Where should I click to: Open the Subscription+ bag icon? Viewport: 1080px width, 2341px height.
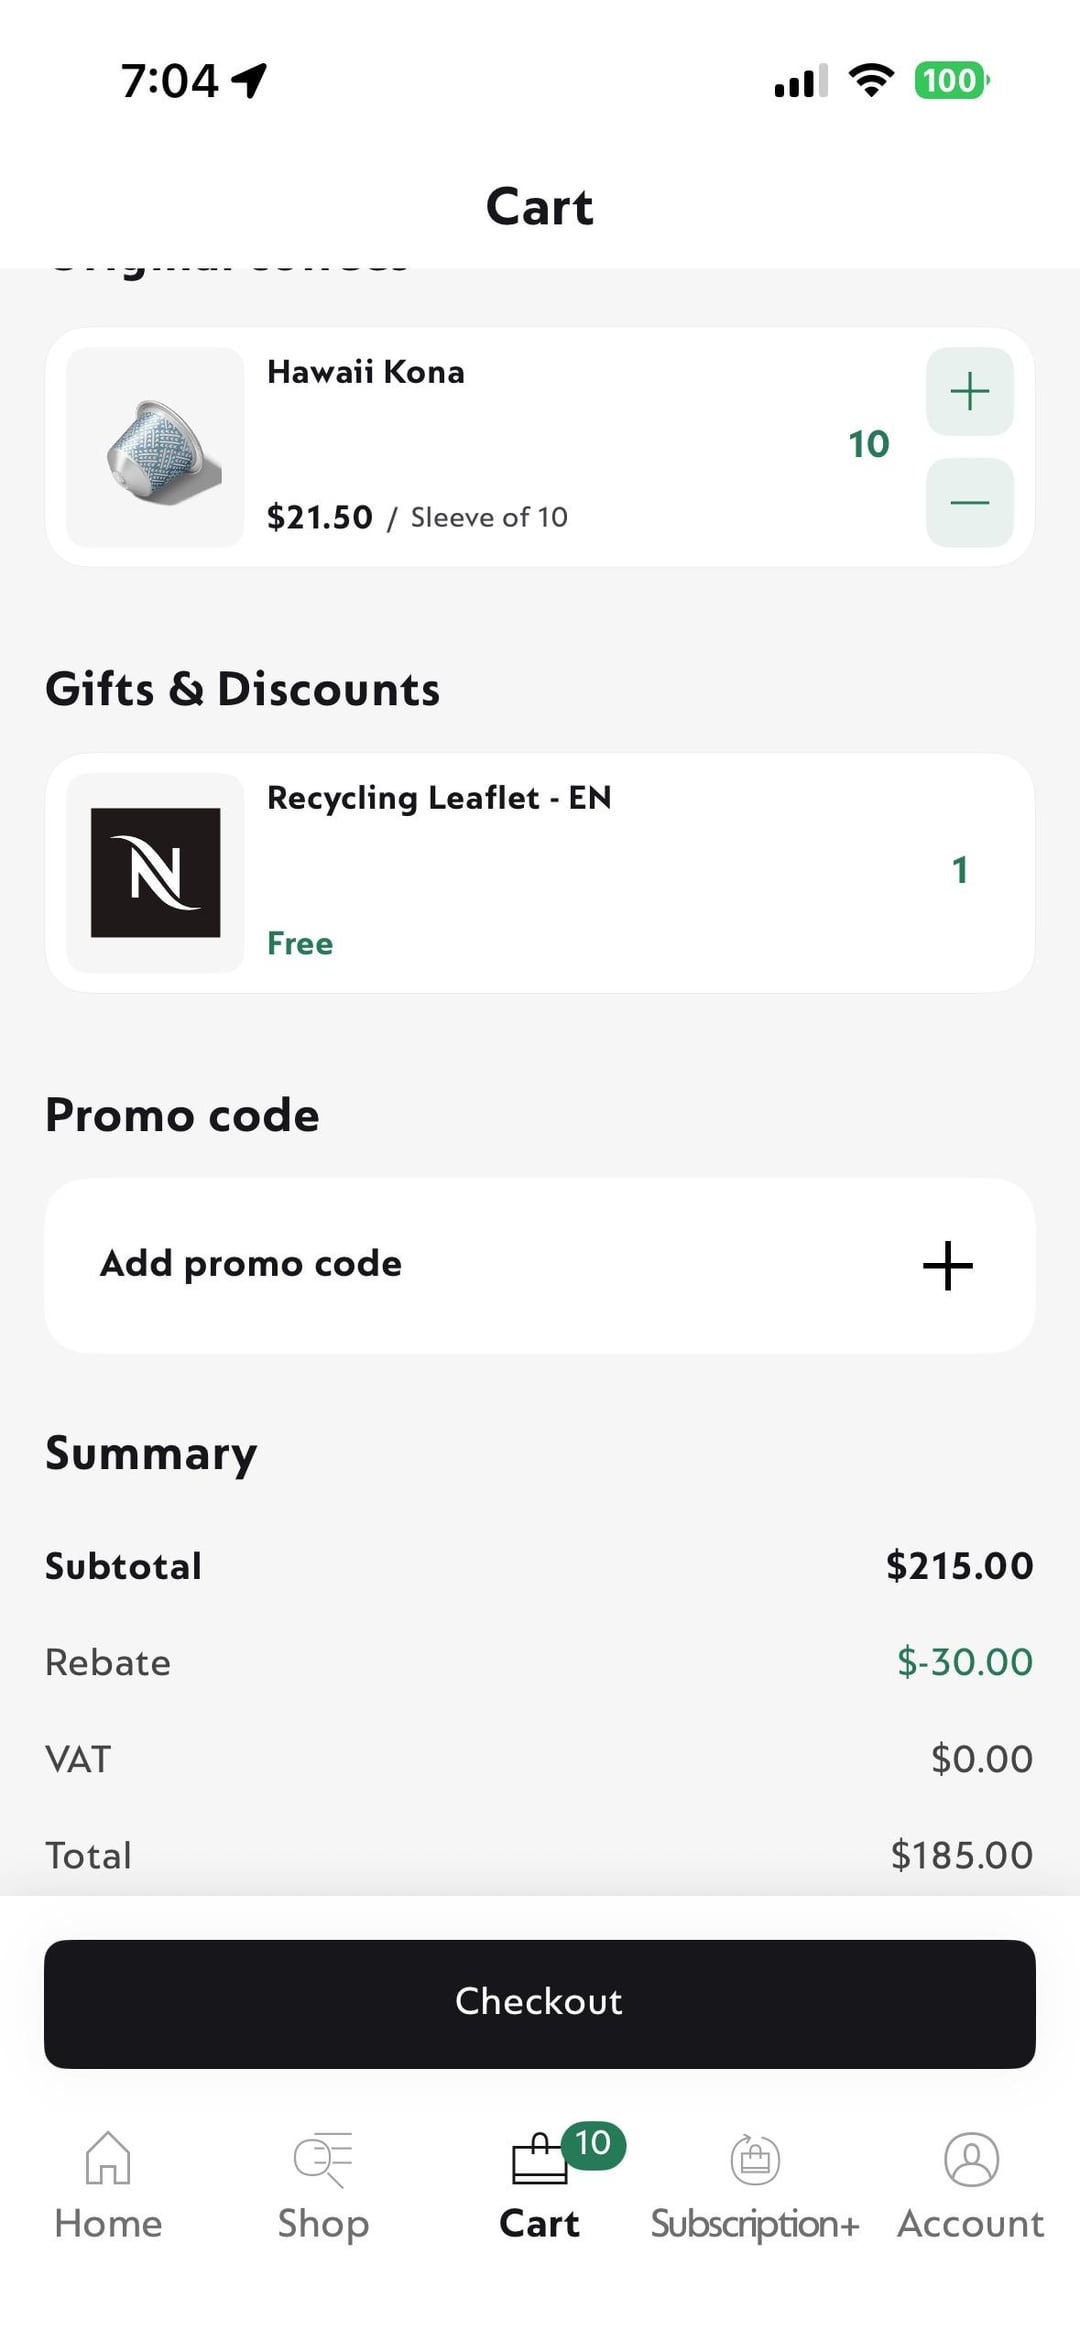point(755,2160)
